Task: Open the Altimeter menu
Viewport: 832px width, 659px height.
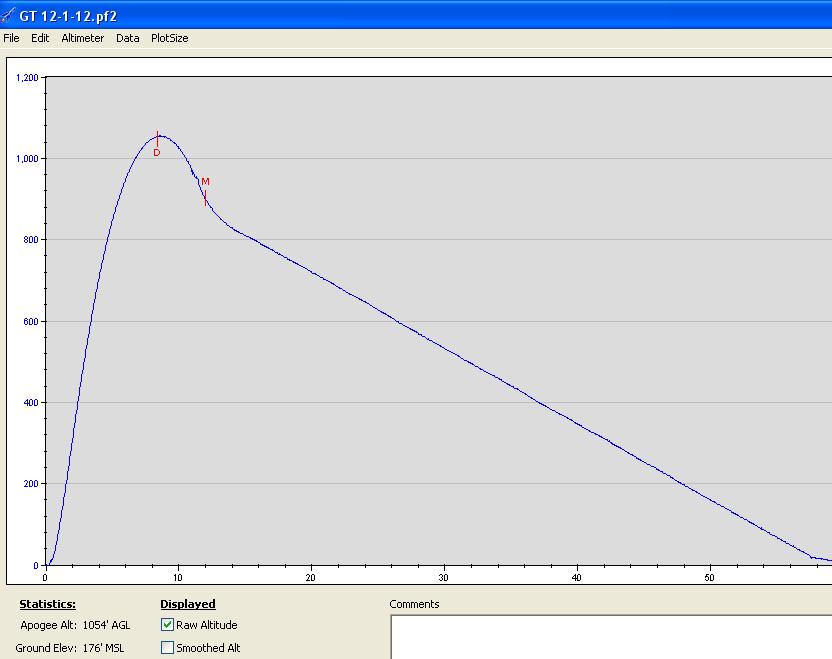Action: pos(82,38)
